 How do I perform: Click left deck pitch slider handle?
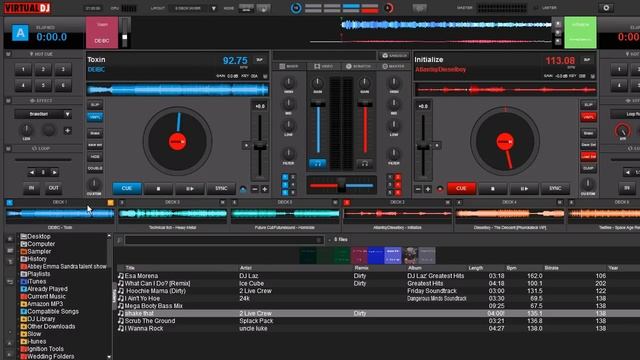click(x=260, y=146)
